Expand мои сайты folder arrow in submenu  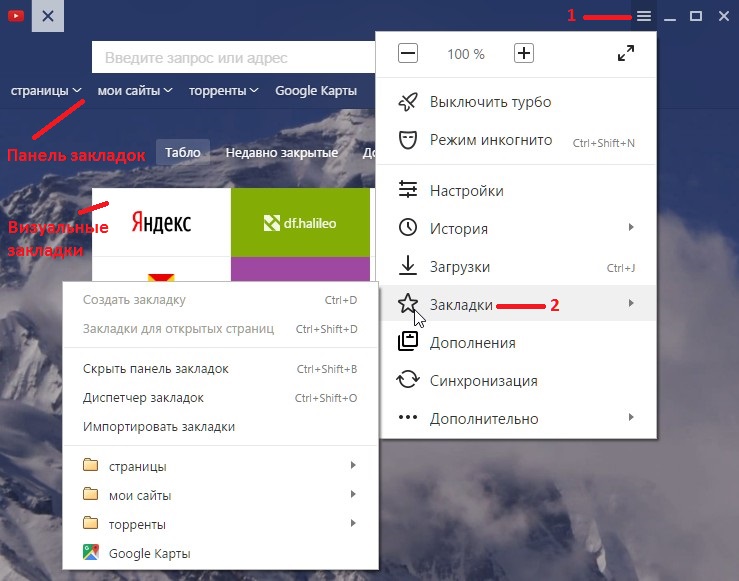353,494
